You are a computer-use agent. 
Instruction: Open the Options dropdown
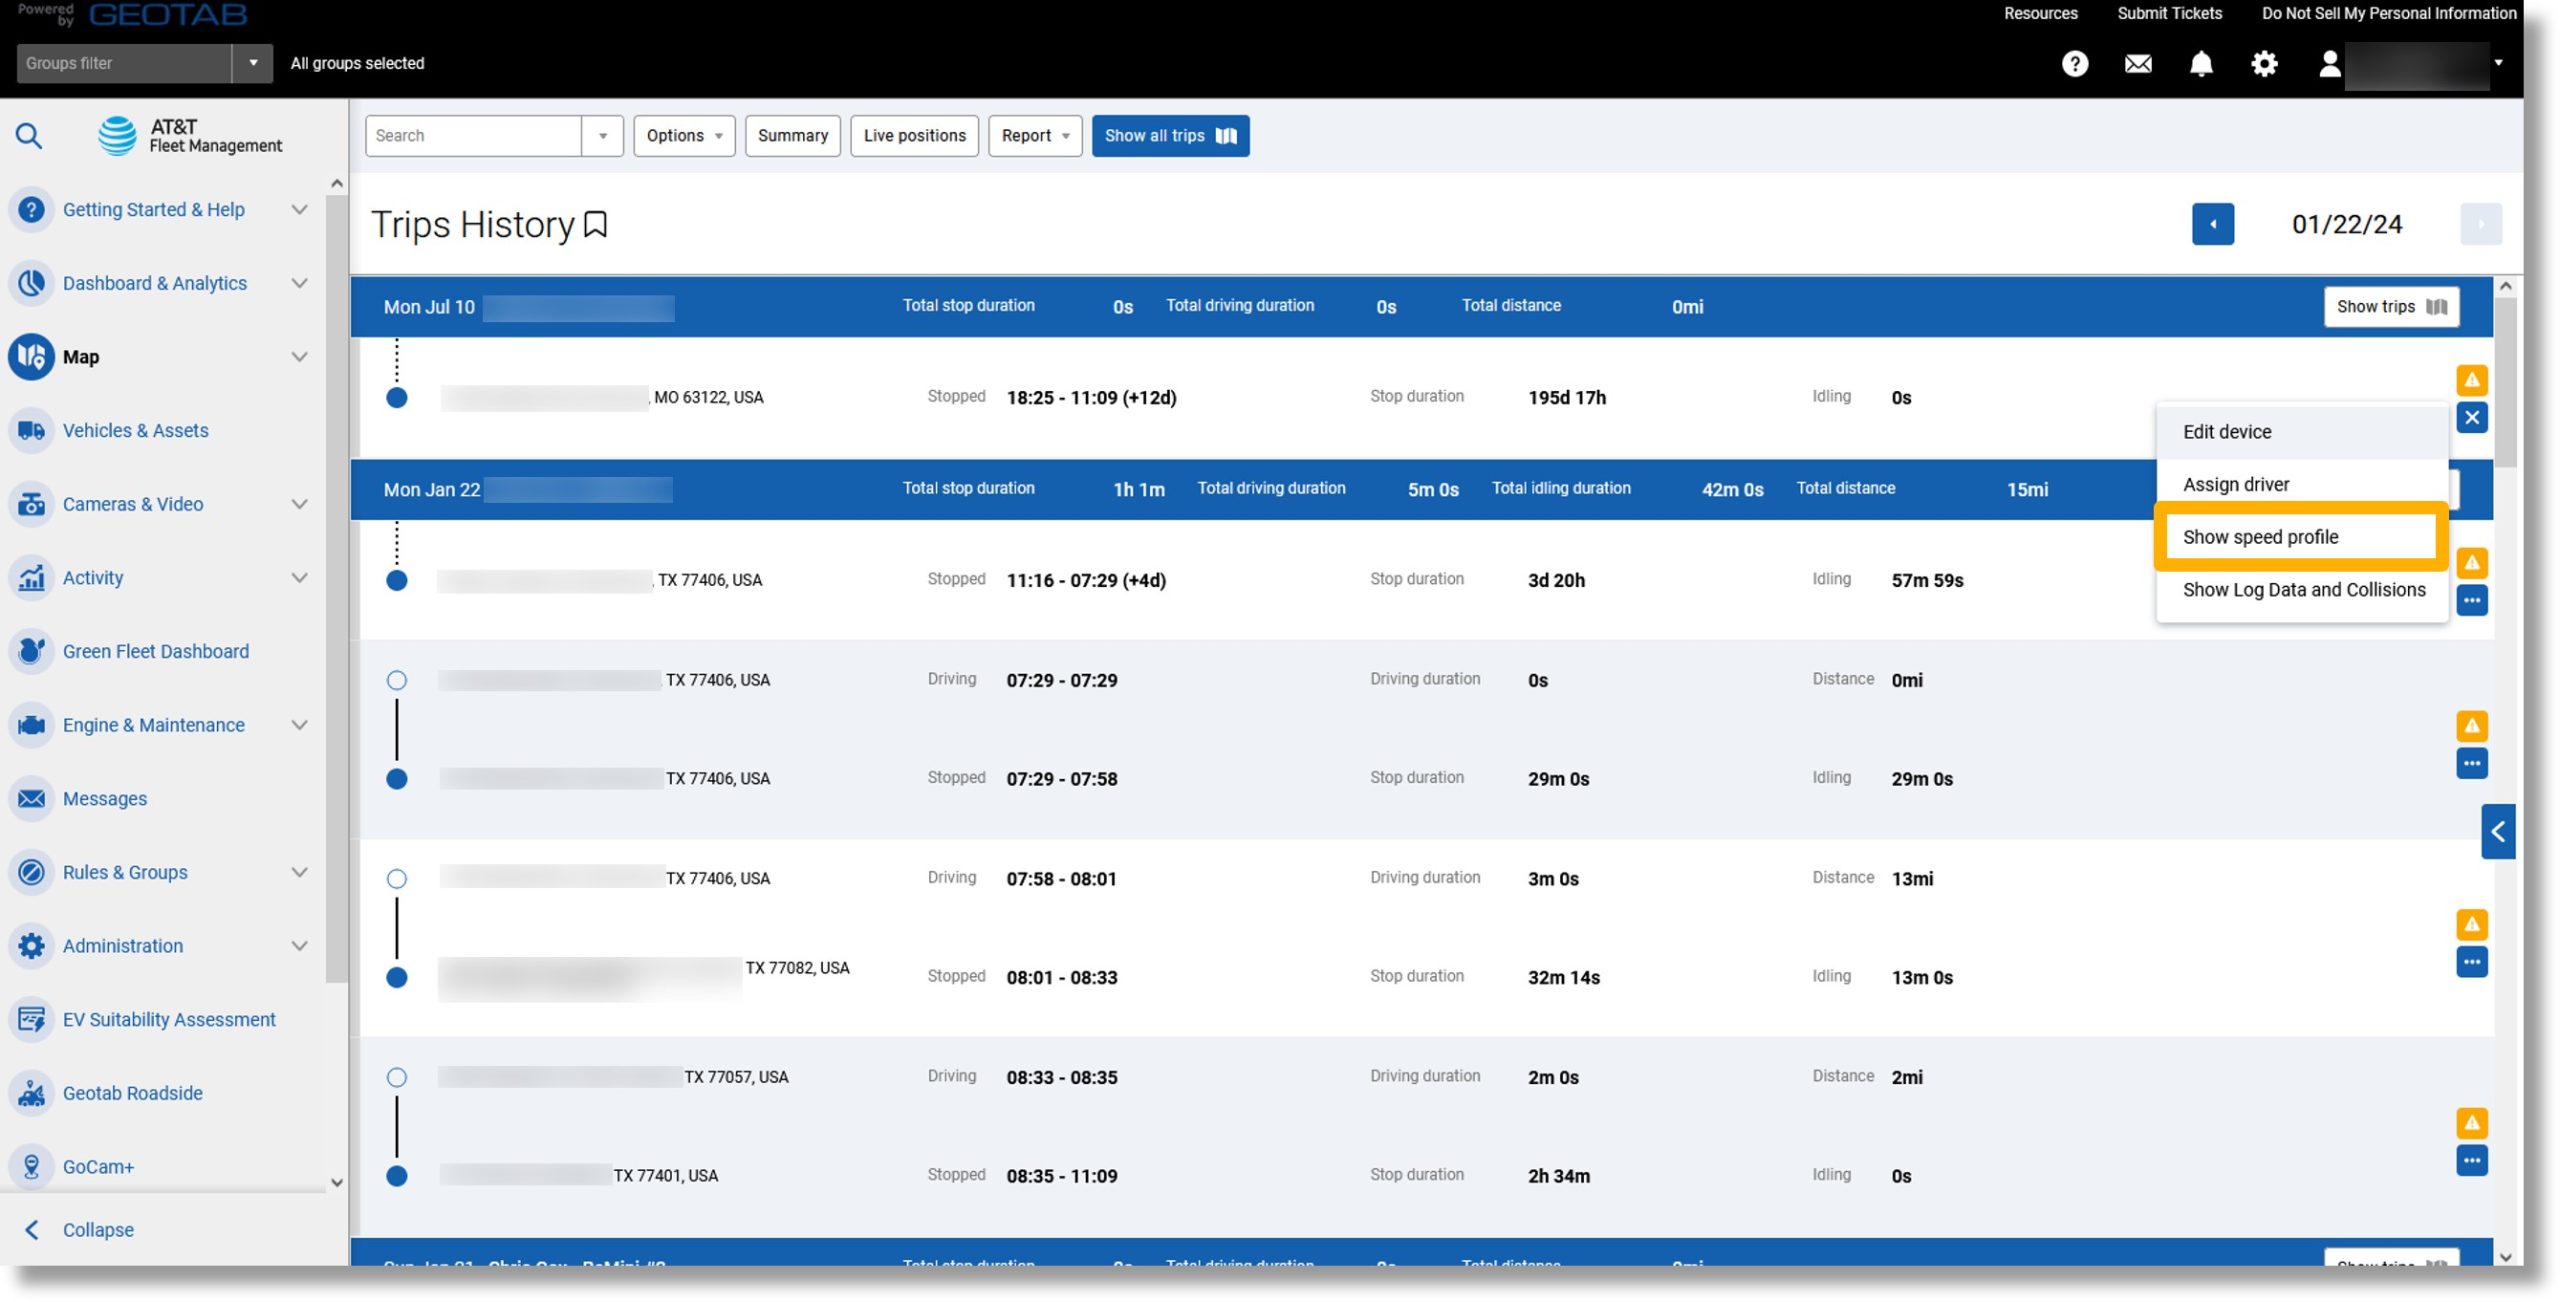(x=684, y=136)
